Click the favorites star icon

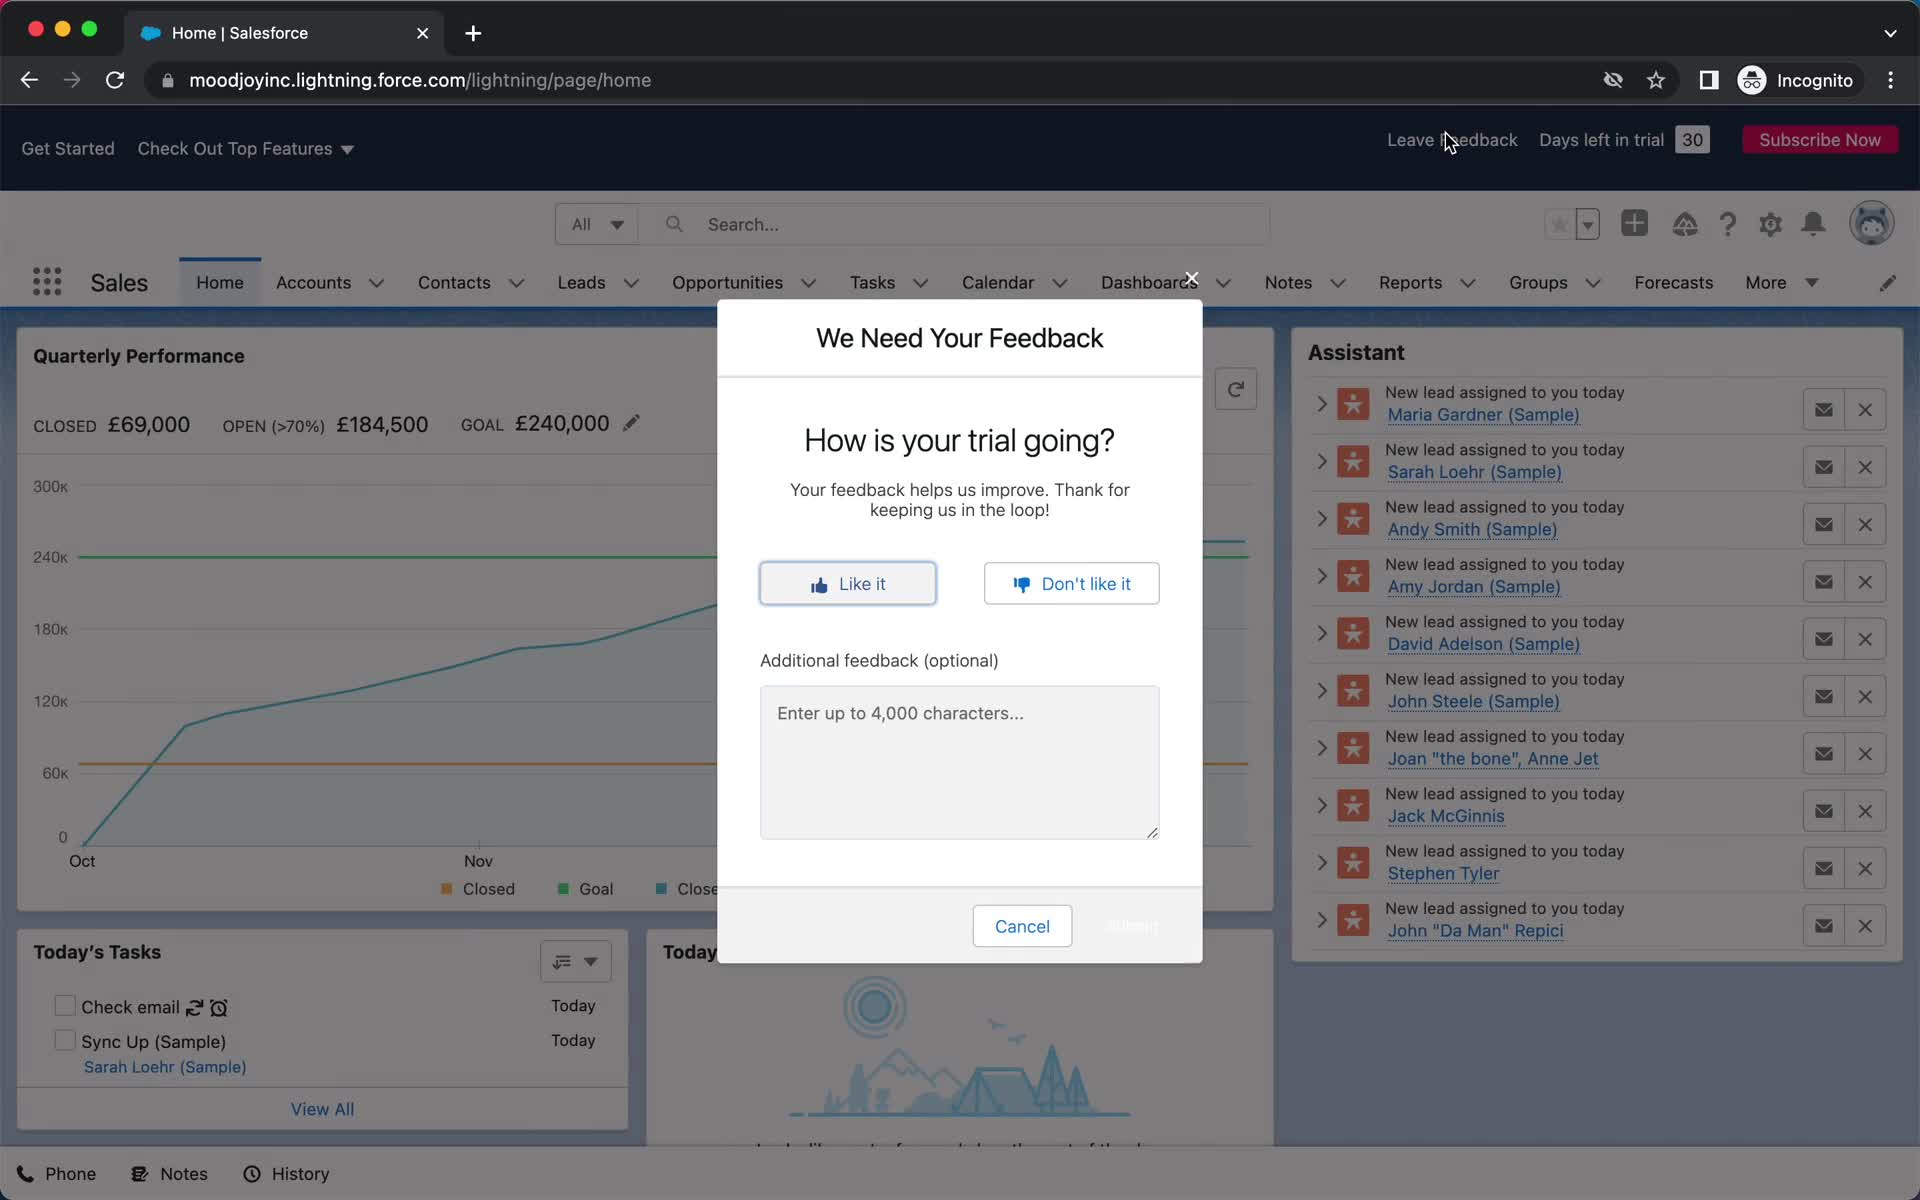pos(1558,224)
